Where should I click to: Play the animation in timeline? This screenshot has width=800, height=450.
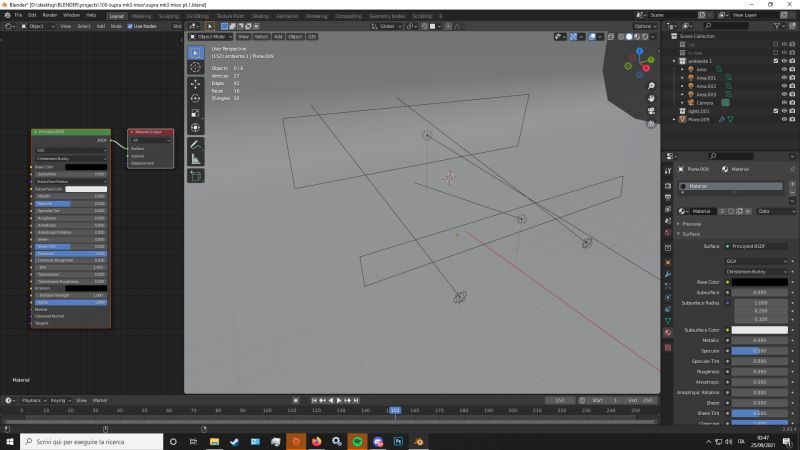click(x=339, y=401)
